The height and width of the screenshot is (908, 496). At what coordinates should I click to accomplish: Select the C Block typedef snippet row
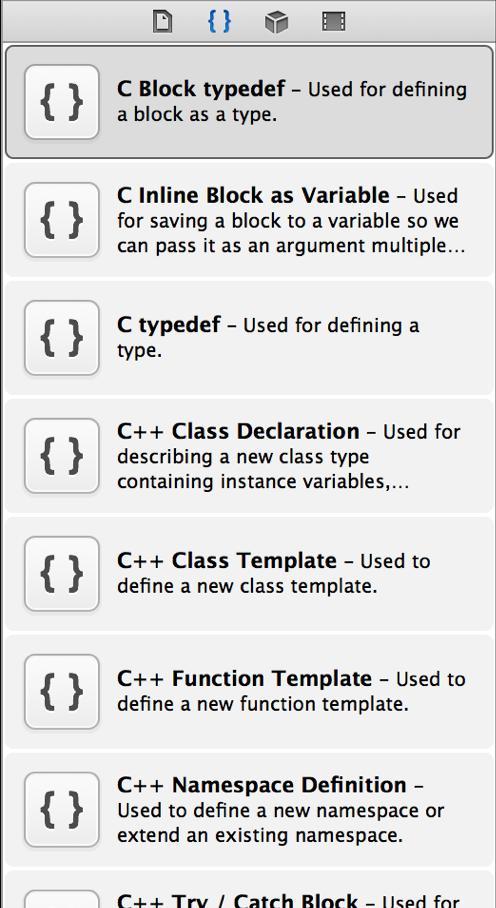[x=249, y=102]
